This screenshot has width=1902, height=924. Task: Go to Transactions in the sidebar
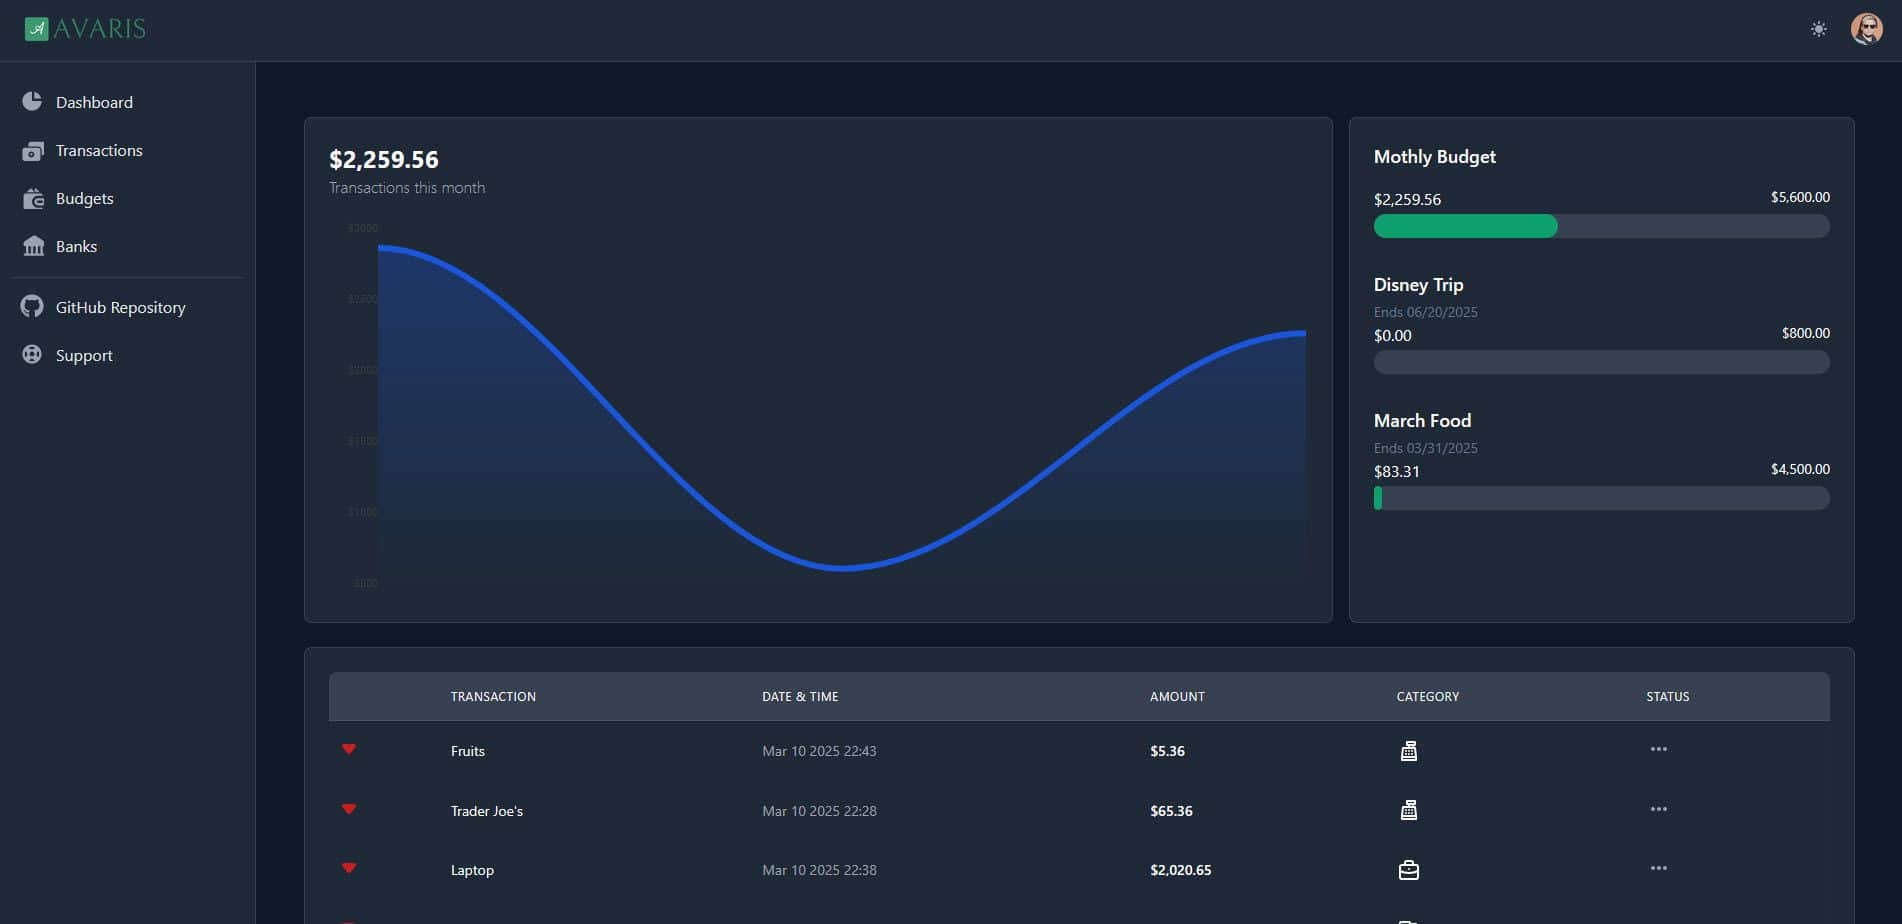(x=98, y=150)
